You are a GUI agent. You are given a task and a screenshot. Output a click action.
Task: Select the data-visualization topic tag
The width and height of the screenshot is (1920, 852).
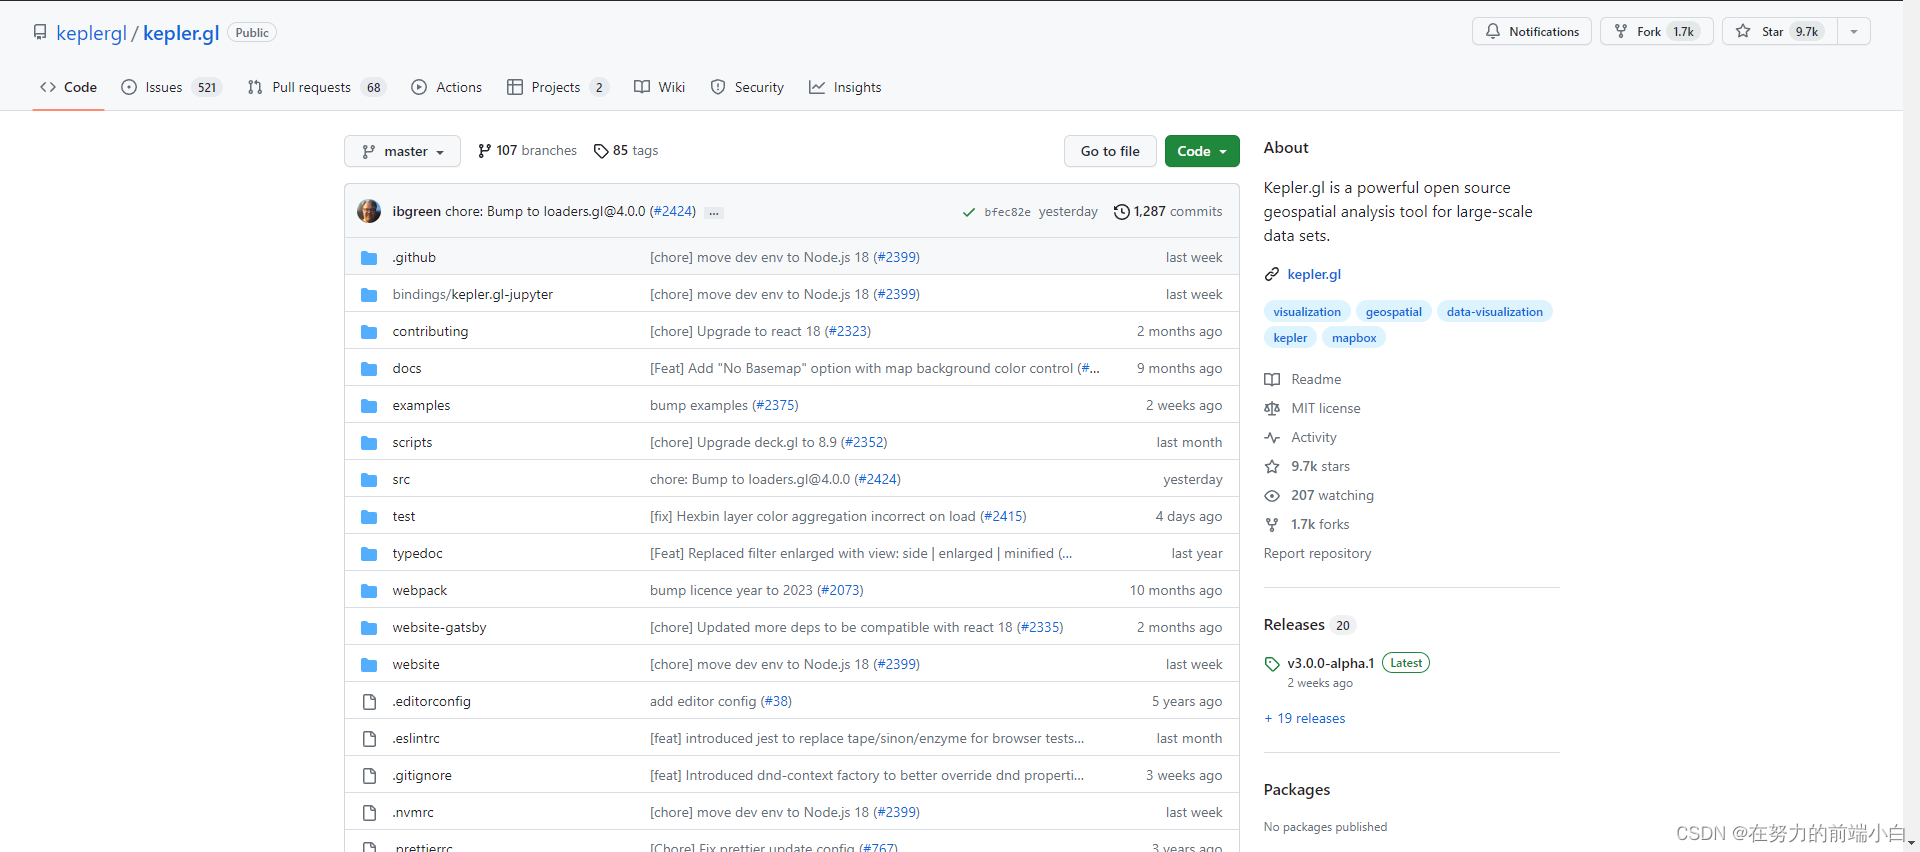[x=1494, y=312]
